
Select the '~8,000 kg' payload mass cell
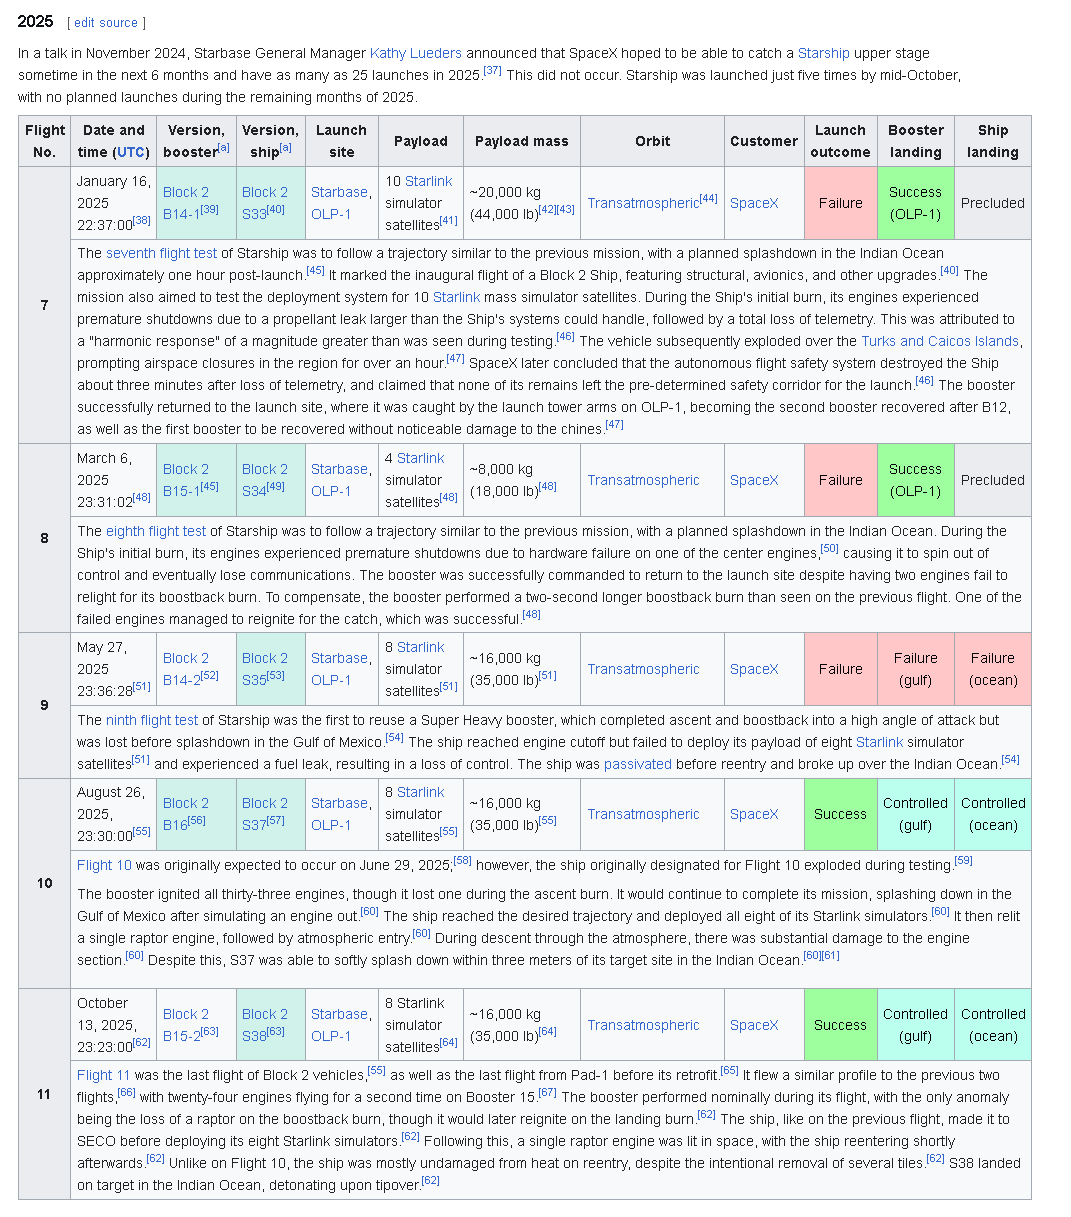[522, 480]
